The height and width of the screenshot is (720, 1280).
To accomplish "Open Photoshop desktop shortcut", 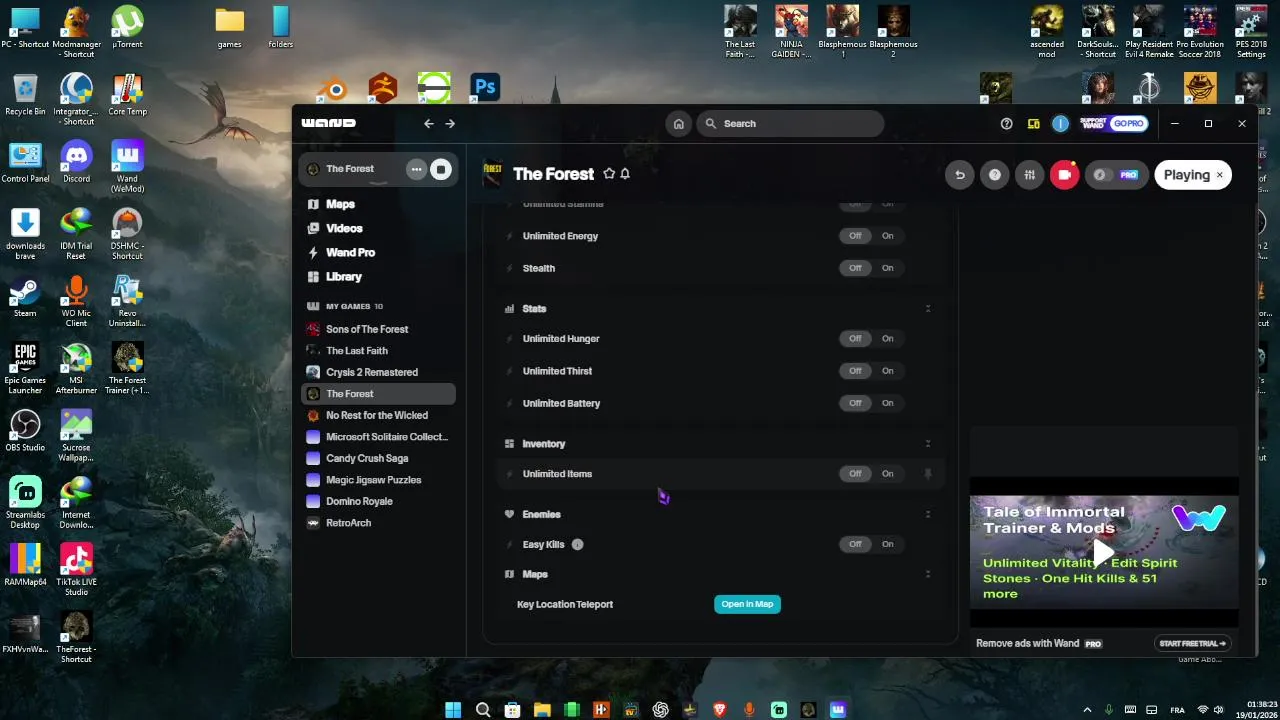I will pos(485,87).
